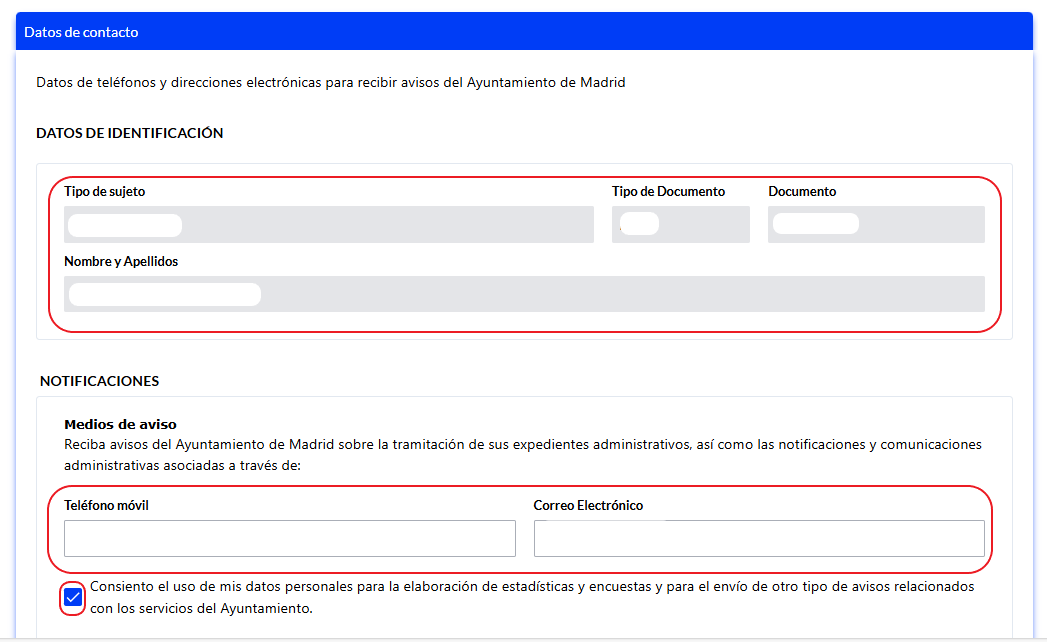Click the Datos de contacto header title
1047x642 pixels.
pyautogui.click(x=81, y=32)
